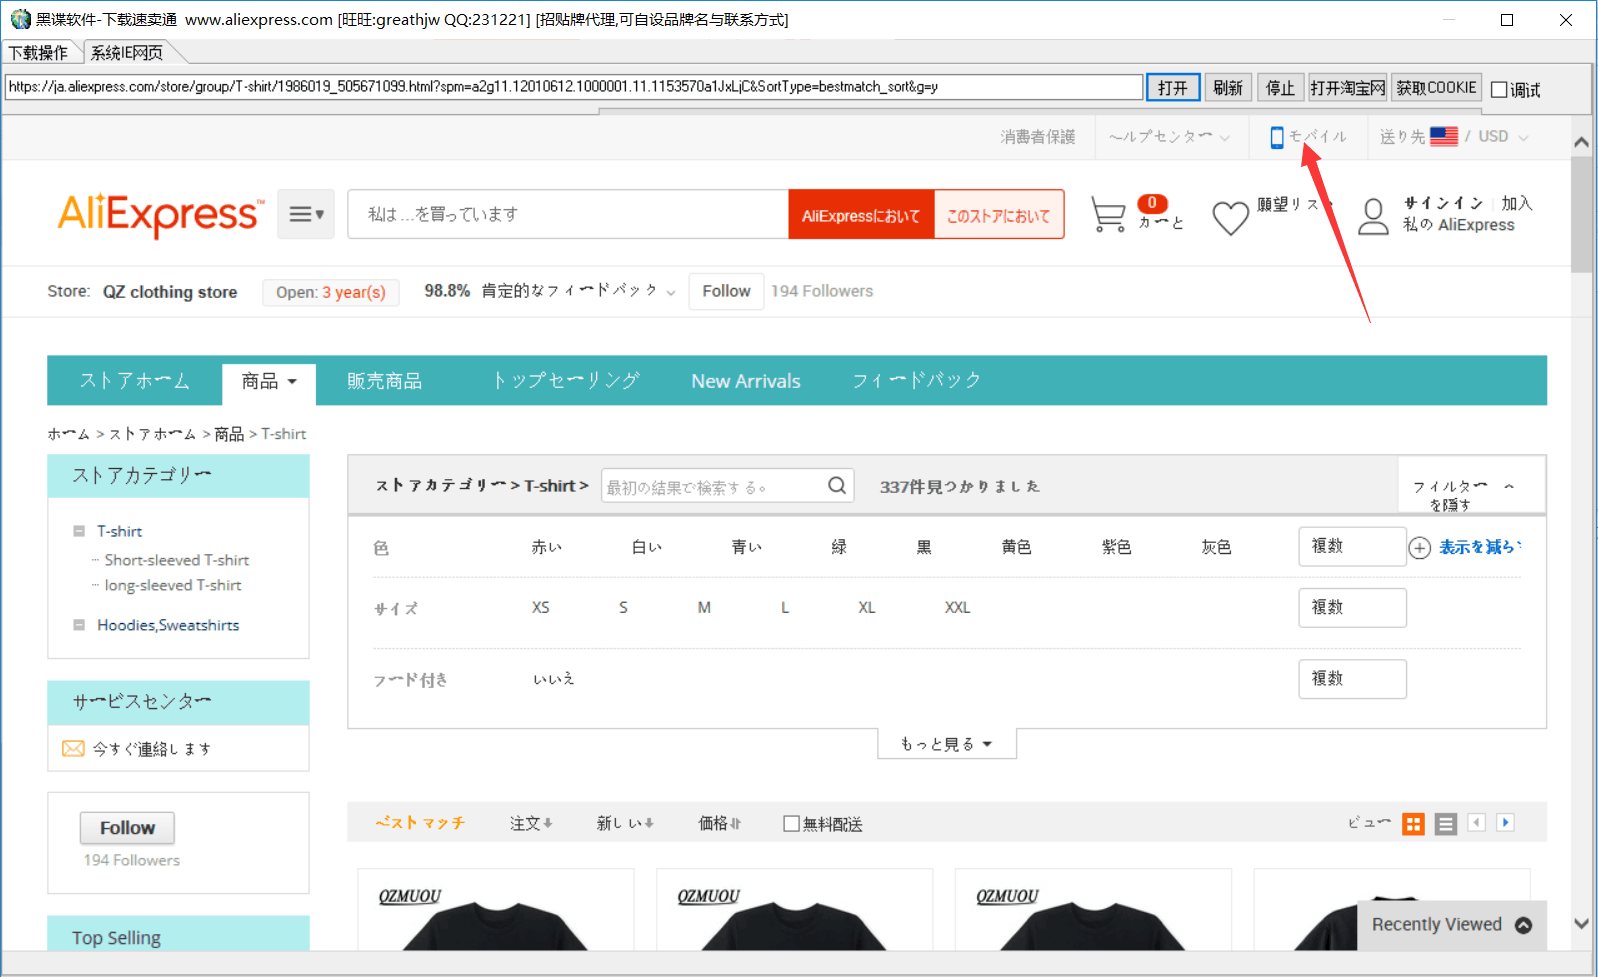The image size is (1598, 977).
Task: Search AliExpressにおいて button
Action: pos(861,215)
